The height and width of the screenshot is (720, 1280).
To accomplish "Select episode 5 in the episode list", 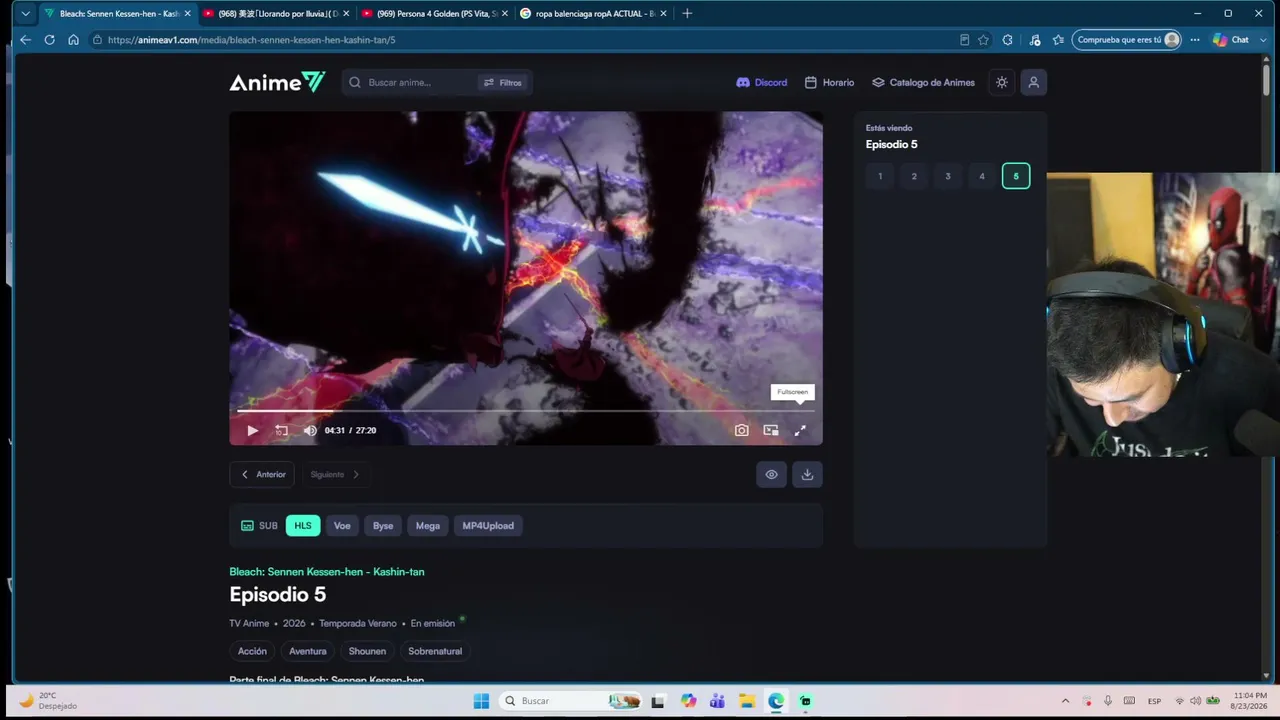I will click(1016, 176).
